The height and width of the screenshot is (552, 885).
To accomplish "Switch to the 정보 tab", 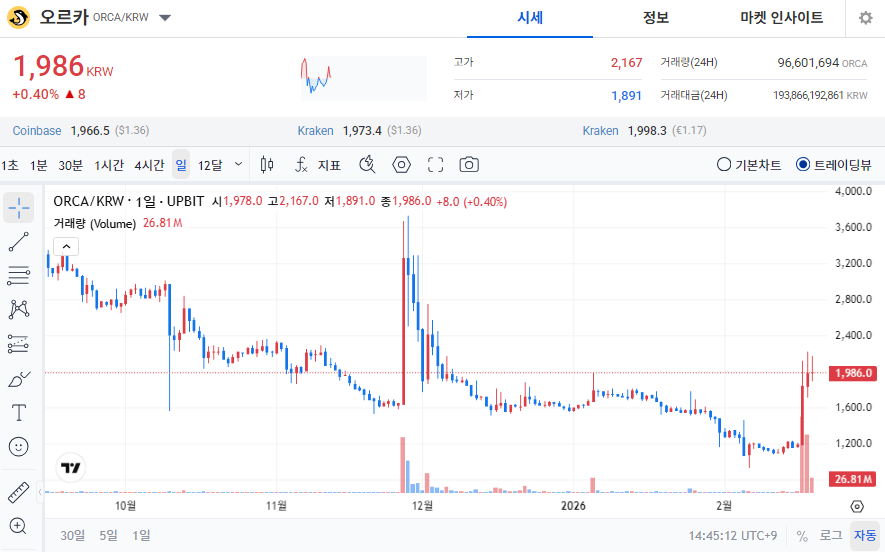I will 656,18.
